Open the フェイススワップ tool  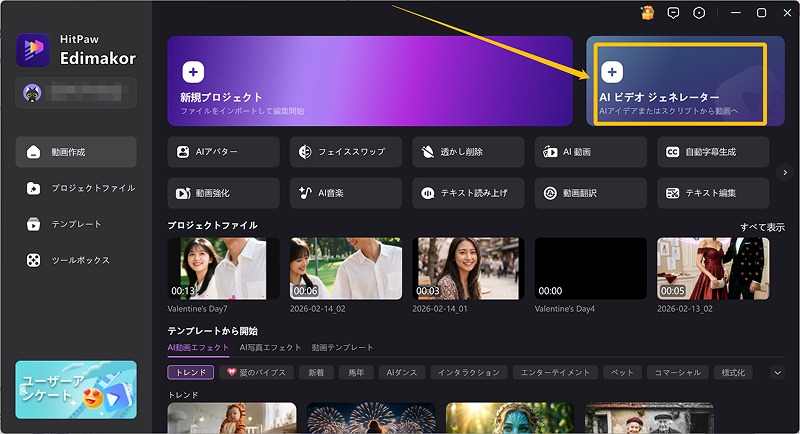click(x=346, y=152)
